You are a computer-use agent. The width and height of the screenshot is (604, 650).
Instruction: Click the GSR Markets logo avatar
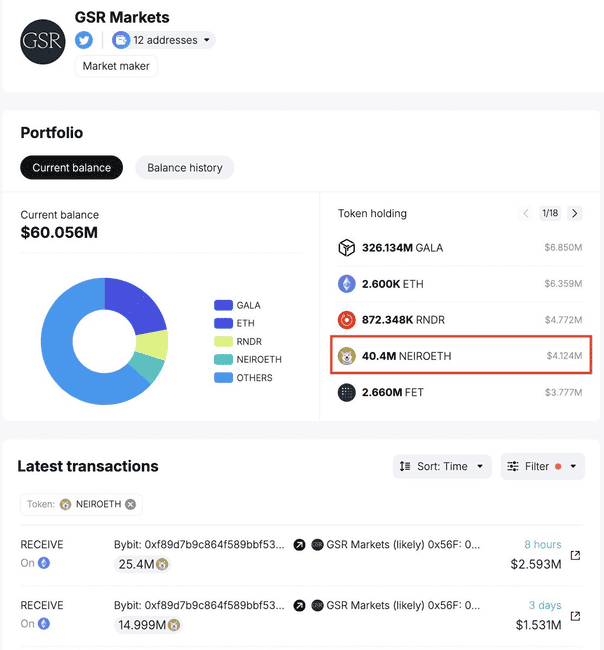(x=43, y=41)
